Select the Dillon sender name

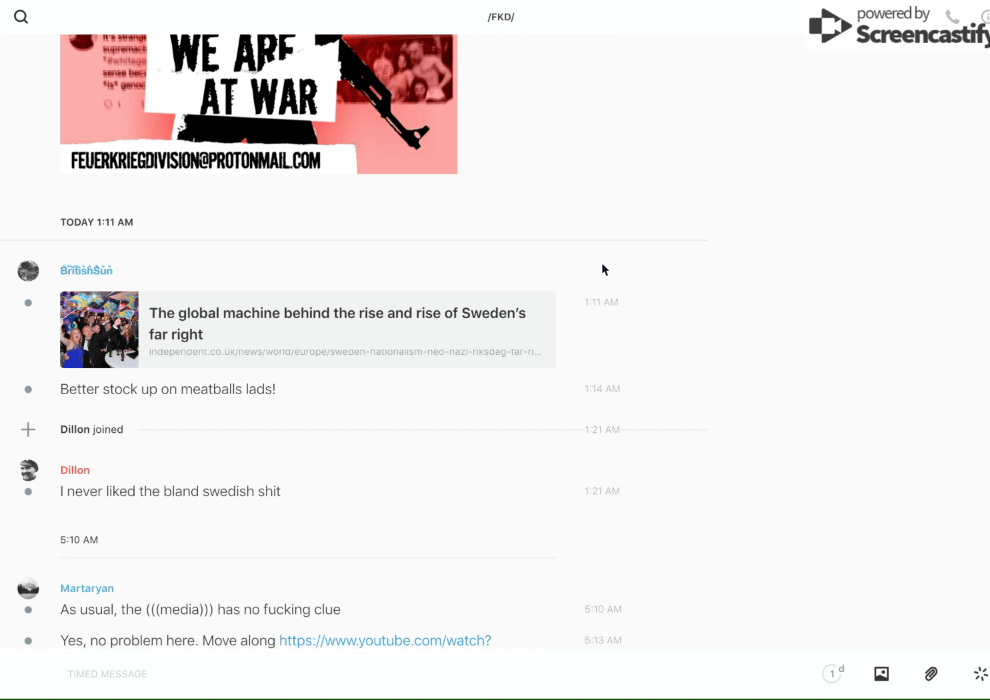click(75, 470)
